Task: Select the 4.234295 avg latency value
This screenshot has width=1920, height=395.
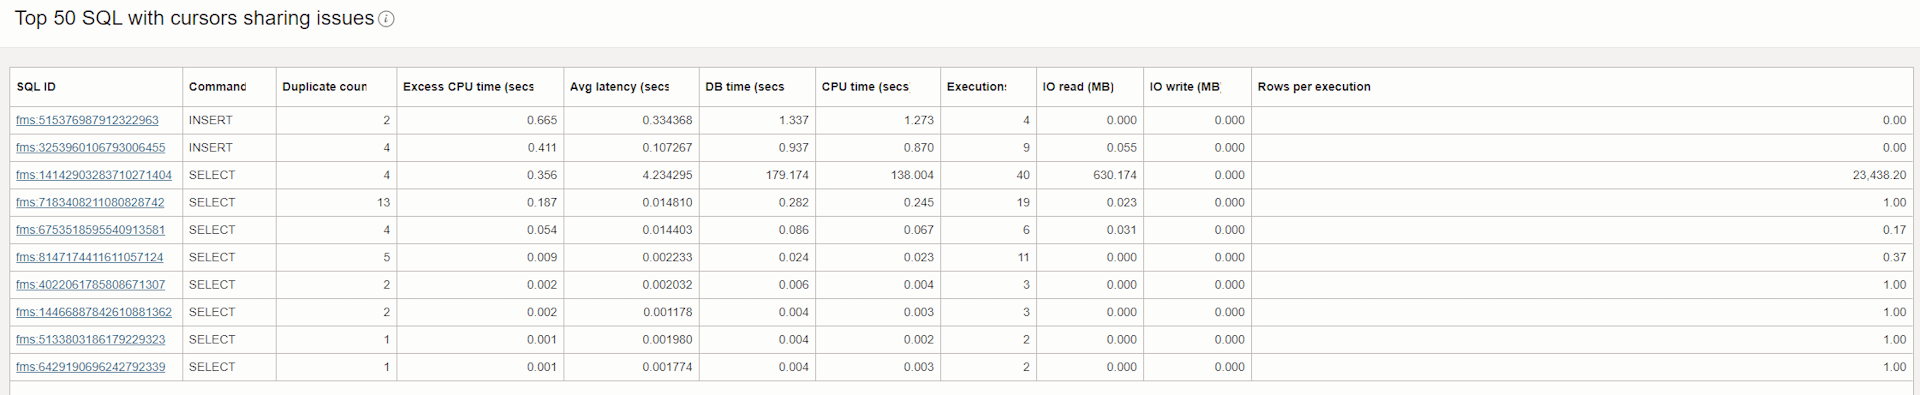Action: point(631,175)
